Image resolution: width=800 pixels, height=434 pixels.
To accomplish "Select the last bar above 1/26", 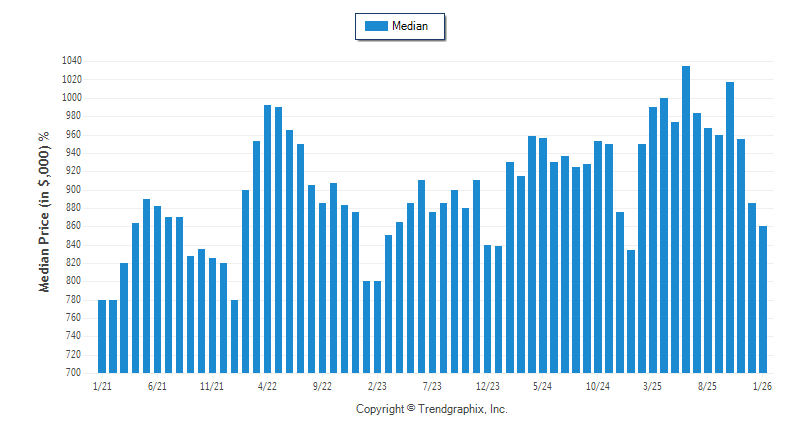I will click(x=763, y=300).
